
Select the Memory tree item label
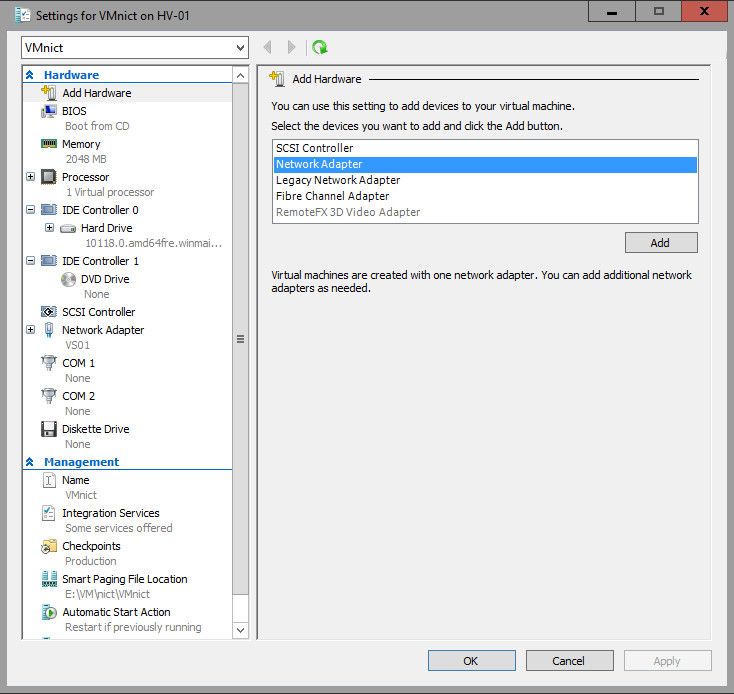(x=81, y=144)
